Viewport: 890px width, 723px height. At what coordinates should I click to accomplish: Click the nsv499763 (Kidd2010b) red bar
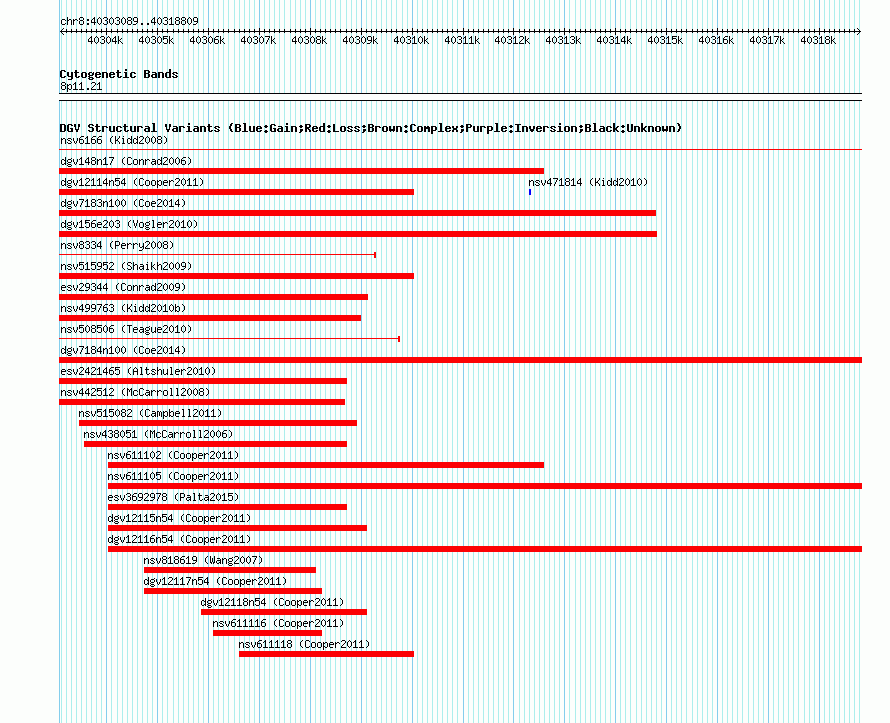pos(210,318)
